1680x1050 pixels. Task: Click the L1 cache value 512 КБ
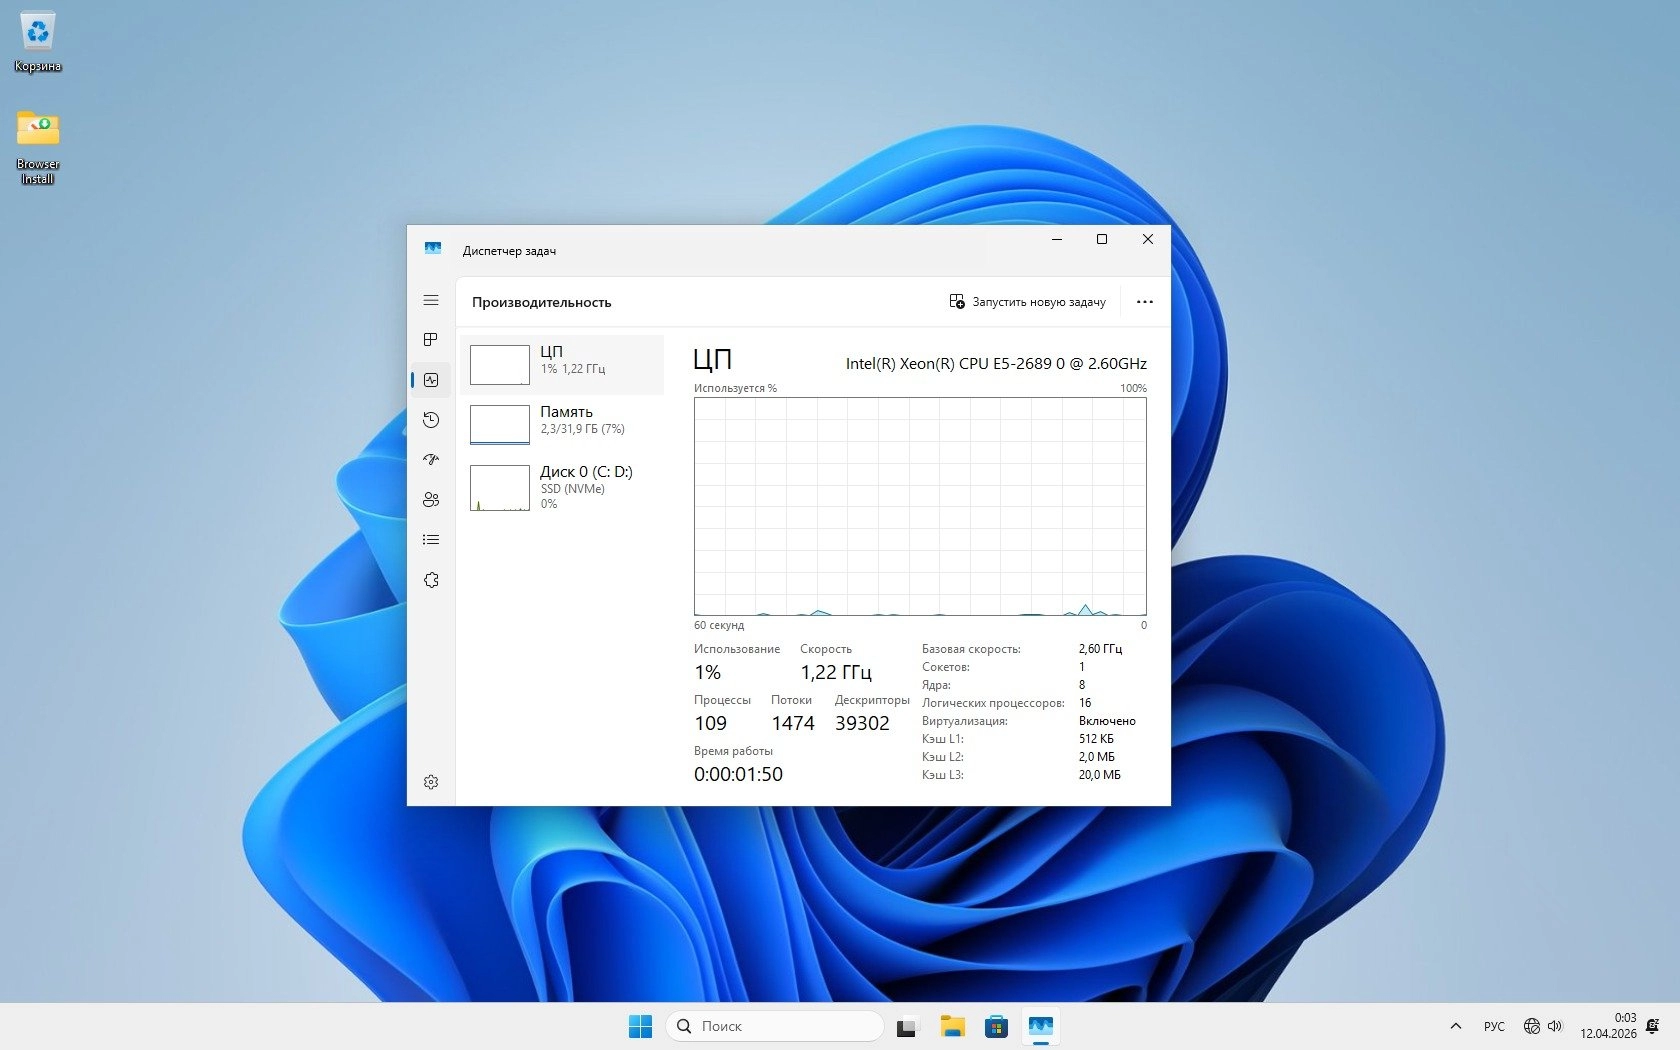click(1096, 739)
